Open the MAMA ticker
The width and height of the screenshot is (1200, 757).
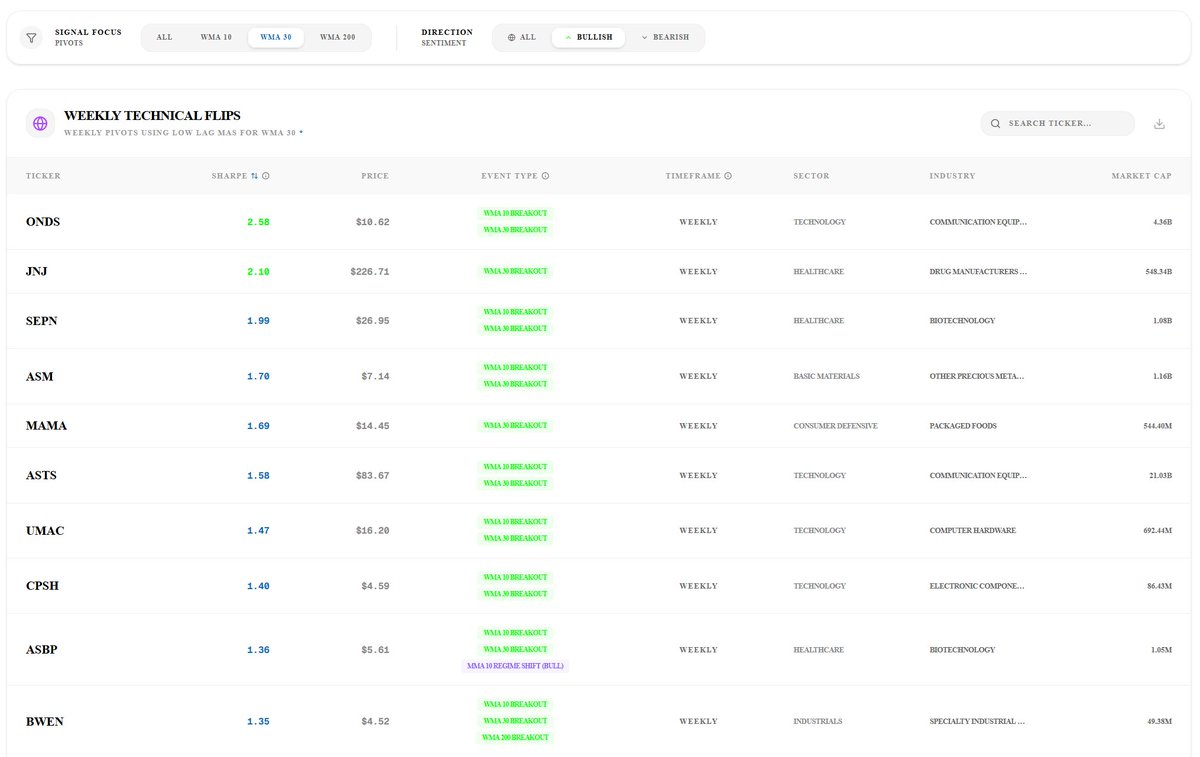coord(46,426)
